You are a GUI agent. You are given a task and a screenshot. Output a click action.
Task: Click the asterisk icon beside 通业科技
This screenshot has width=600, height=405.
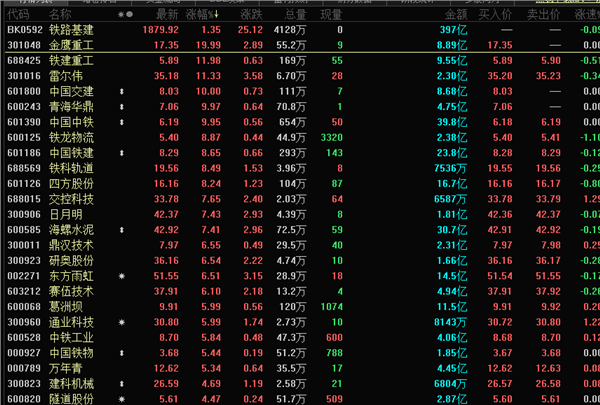[x=122, y=322]
